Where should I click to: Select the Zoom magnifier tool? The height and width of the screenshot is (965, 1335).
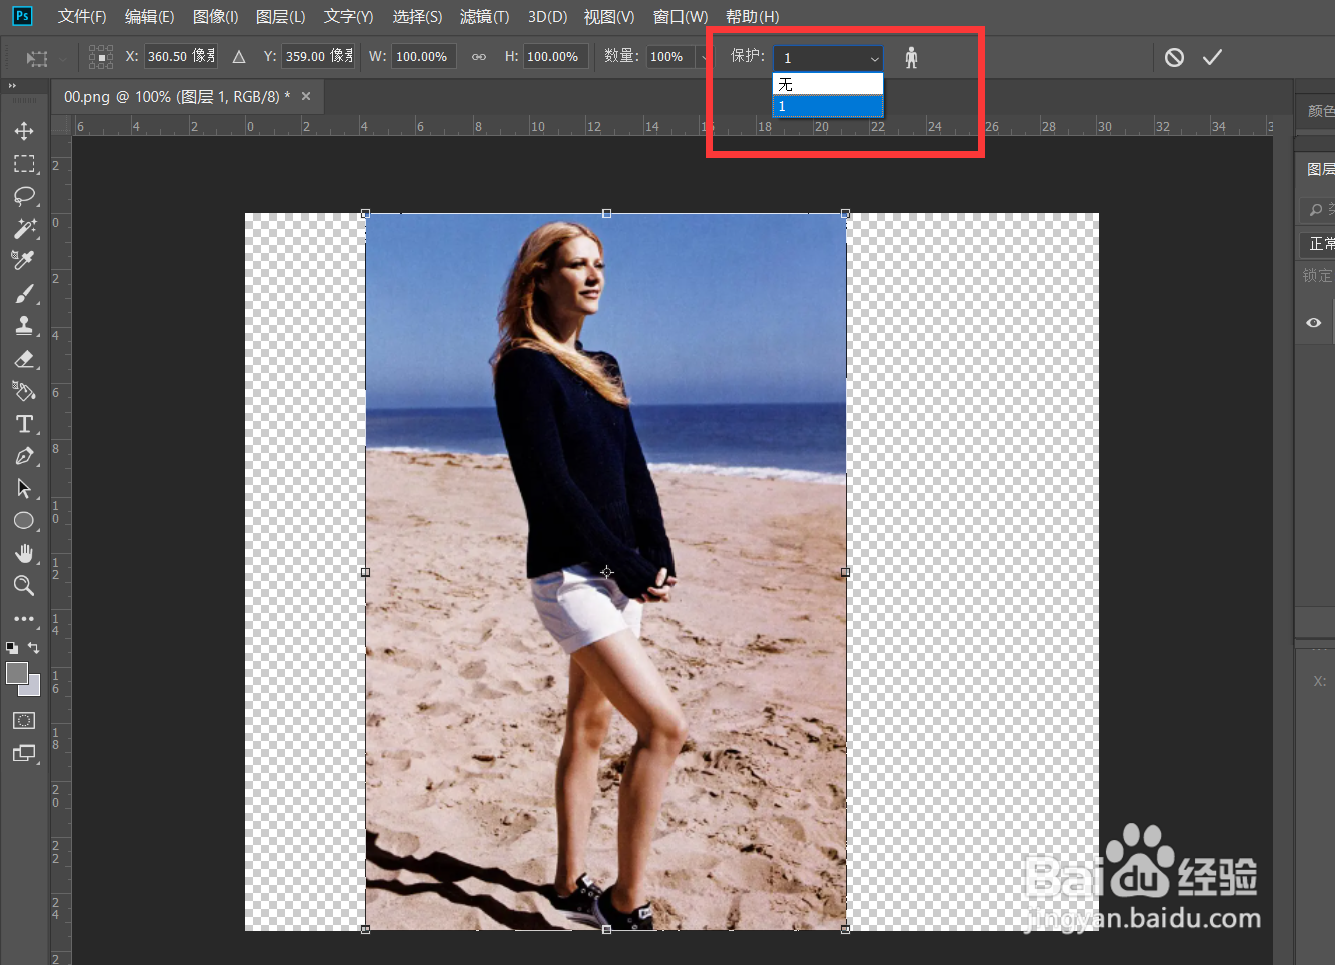coord(24,585)
